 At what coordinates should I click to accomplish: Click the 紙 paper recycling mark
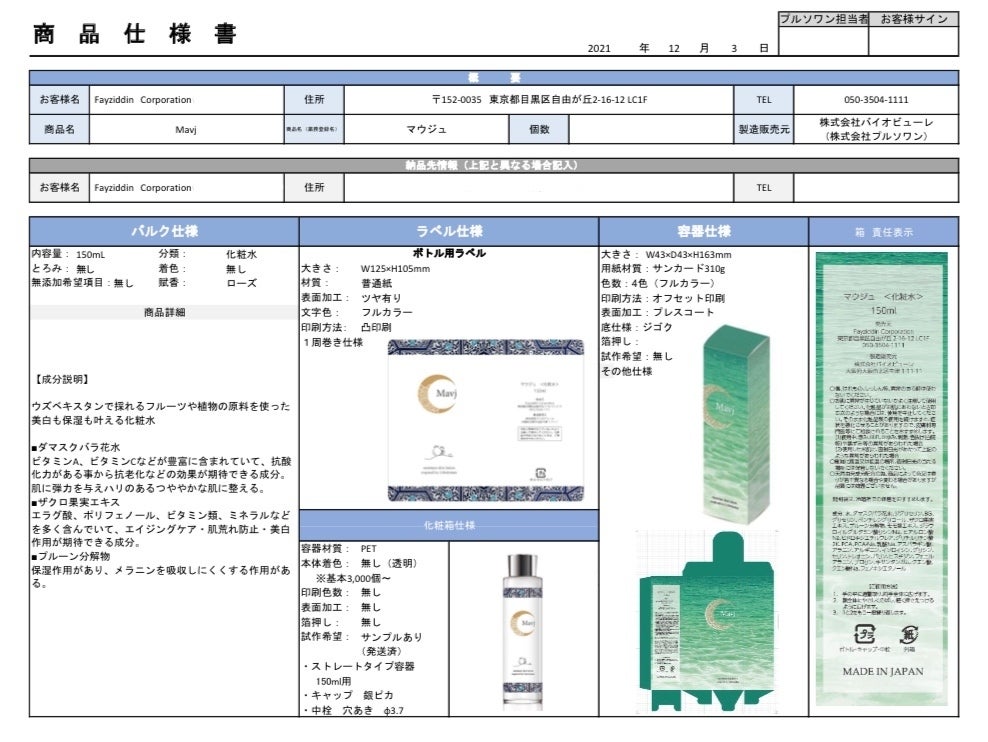[909, 633]
